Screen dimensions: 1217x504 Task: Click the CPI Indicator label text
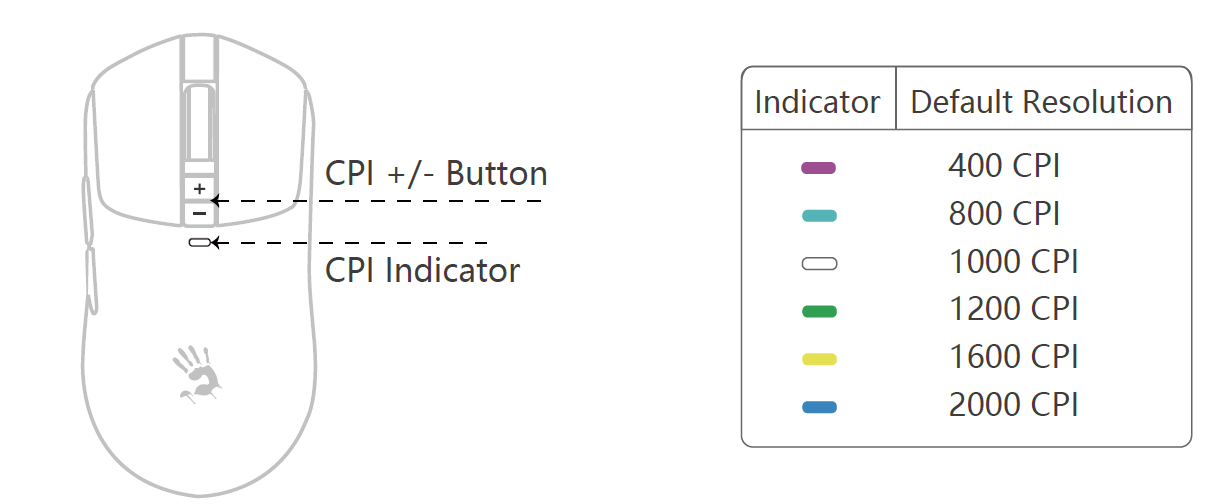pyautogui.click(x=423, y=270)
